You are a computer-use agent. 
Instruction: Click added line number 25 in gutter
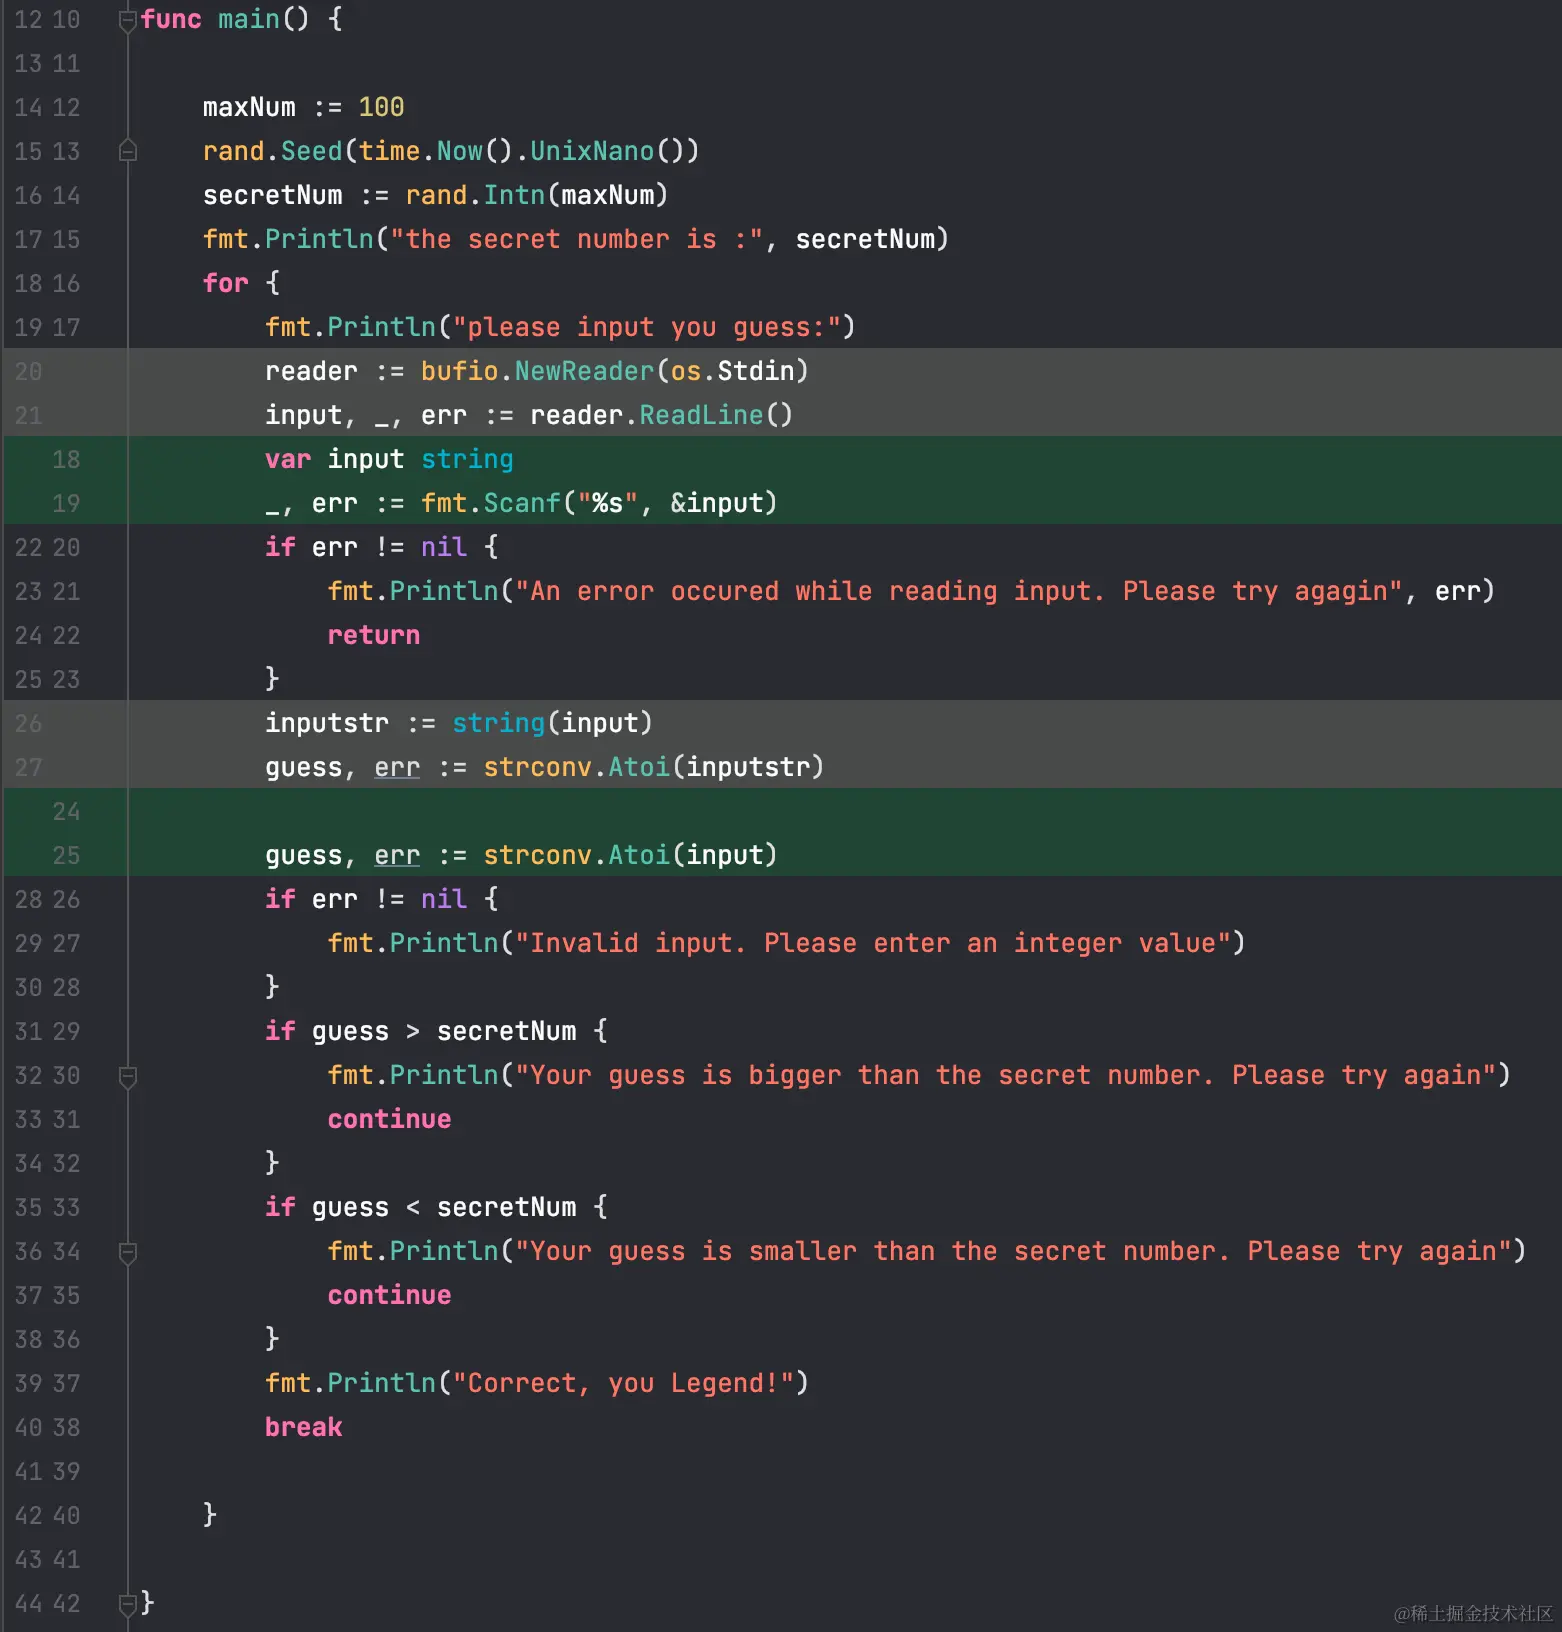(x=66, y=855)
